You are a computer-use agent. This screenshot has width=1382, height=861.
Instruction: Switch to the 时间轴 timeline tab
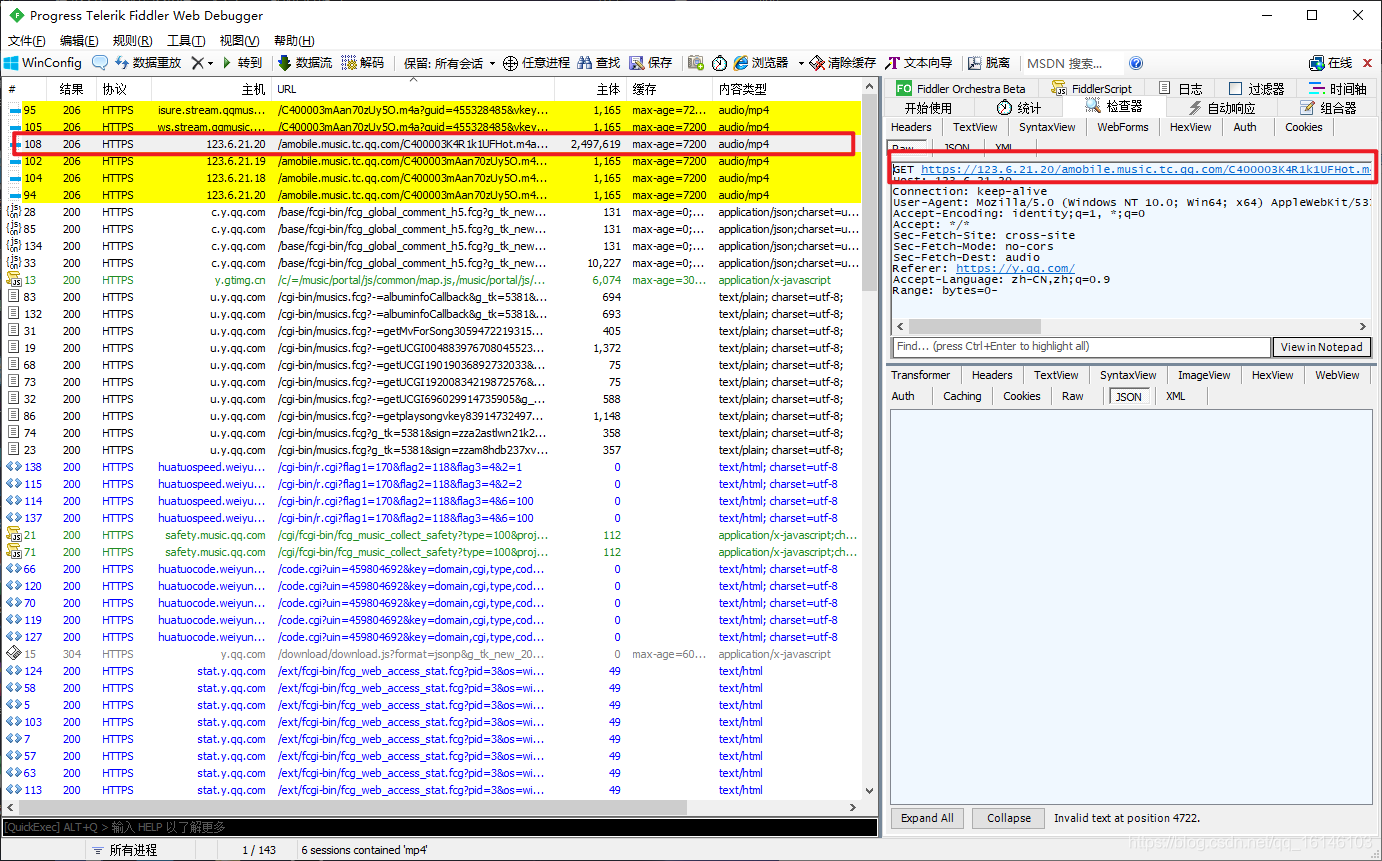point(1337,88)
